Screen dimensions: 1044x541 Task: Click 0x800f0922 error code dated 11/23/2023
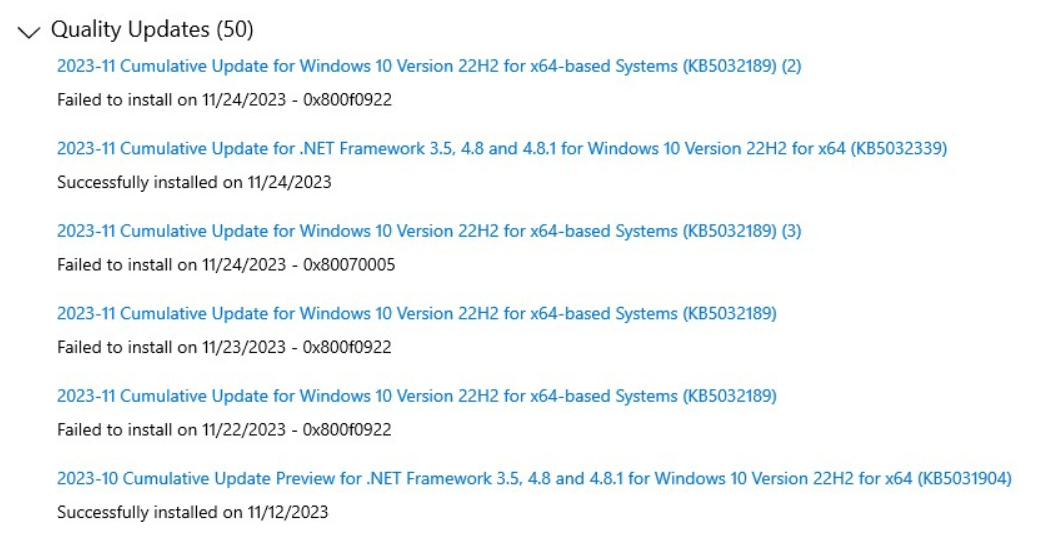pyautogui.click(x=354, y=348)
